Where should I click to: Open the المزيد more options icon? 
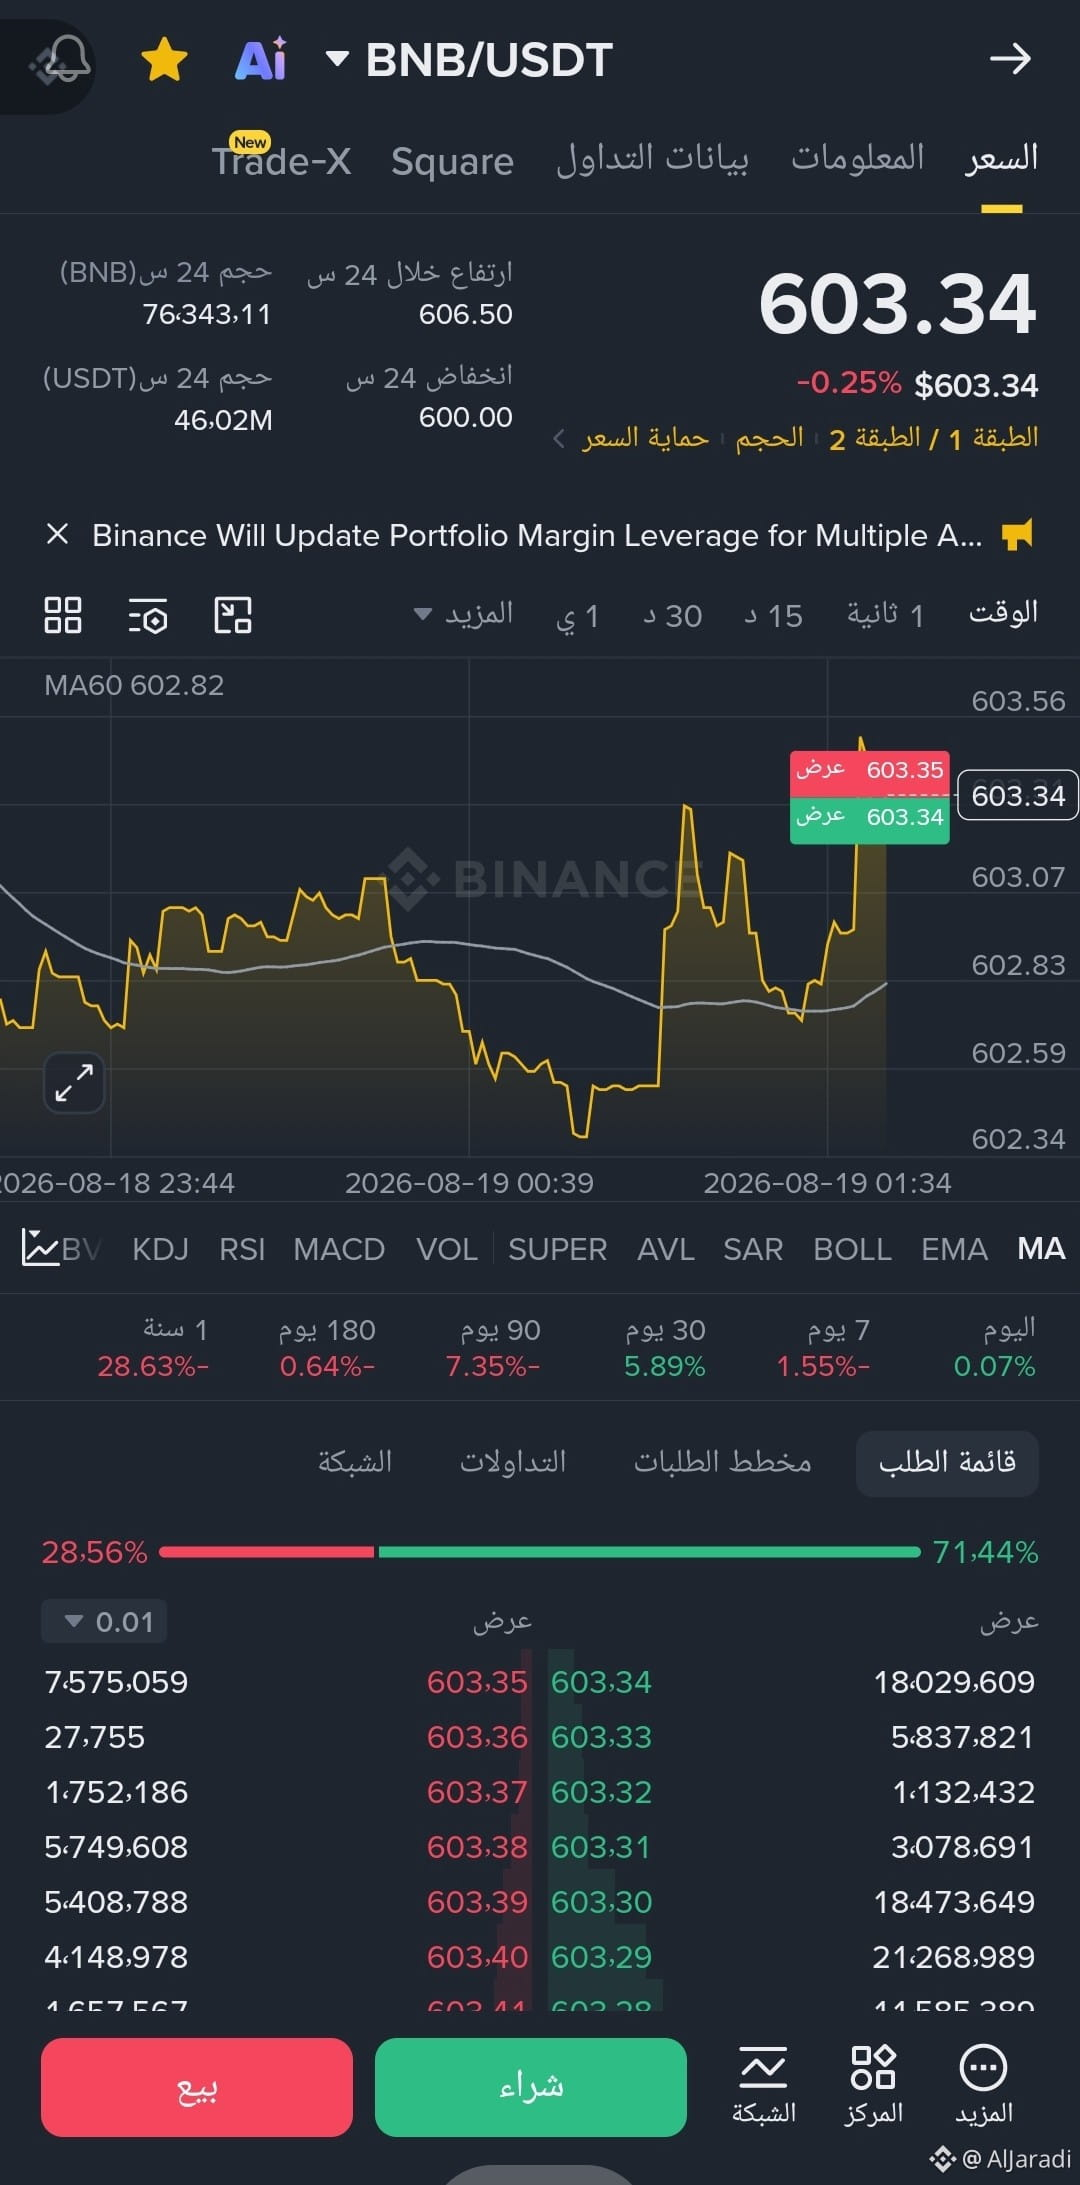(x=984, y=2084)
